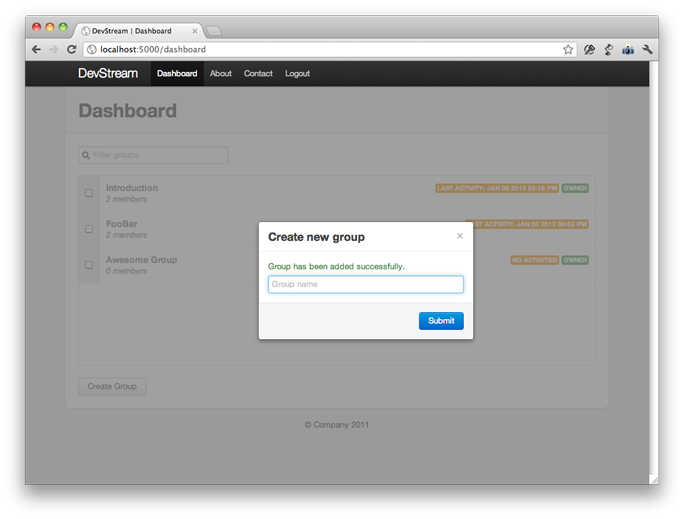Image resolution: width=684 pixels, height=519 pixels.
Task: Click the success message text in dialog
Action: (x=336, y=266)
